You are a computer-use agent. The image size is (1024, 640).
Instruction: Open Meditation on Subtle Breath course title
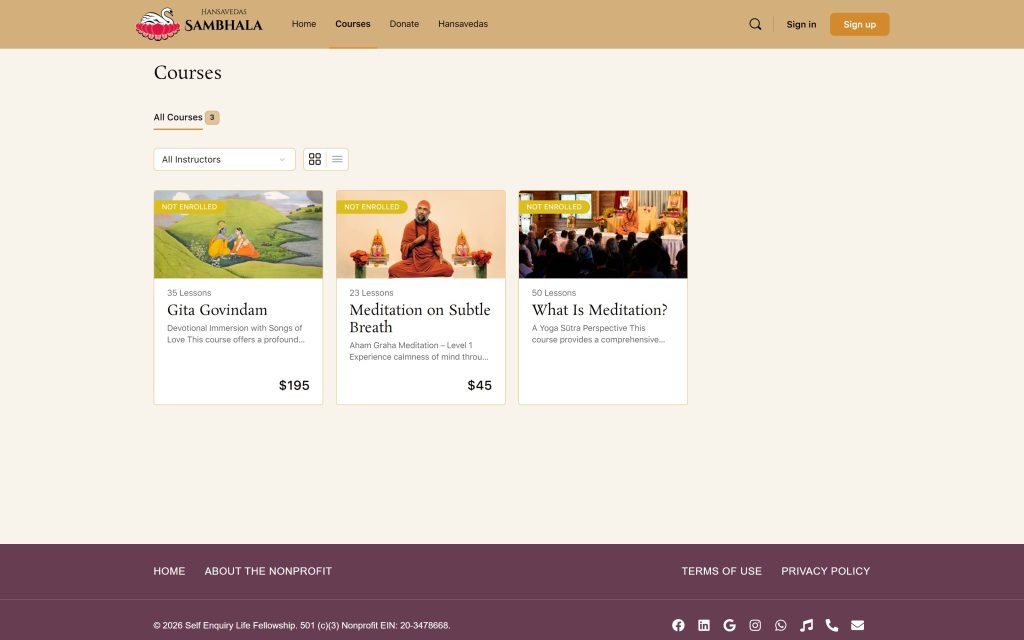point(420,319)
